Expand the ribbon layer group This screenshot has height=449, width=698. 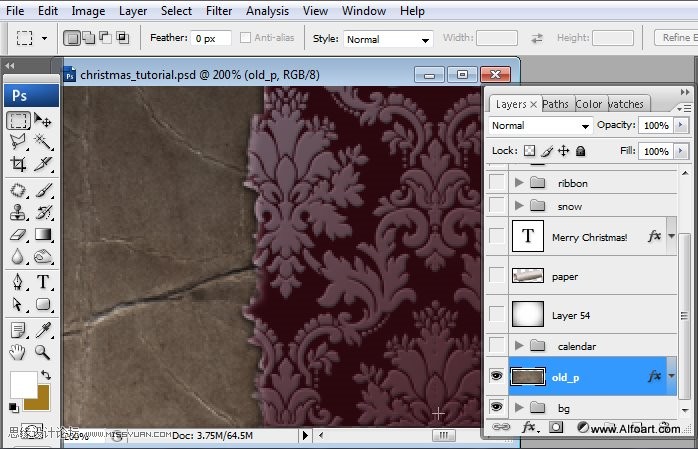pyautogui.click(x=518, y=183)
